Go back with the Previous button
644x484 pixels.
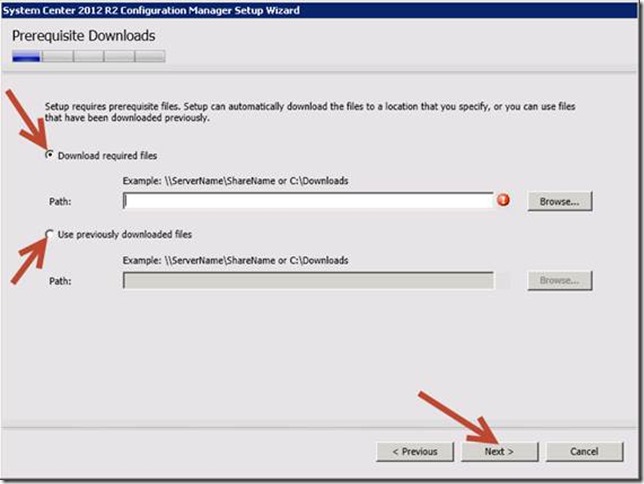point(414,451)
